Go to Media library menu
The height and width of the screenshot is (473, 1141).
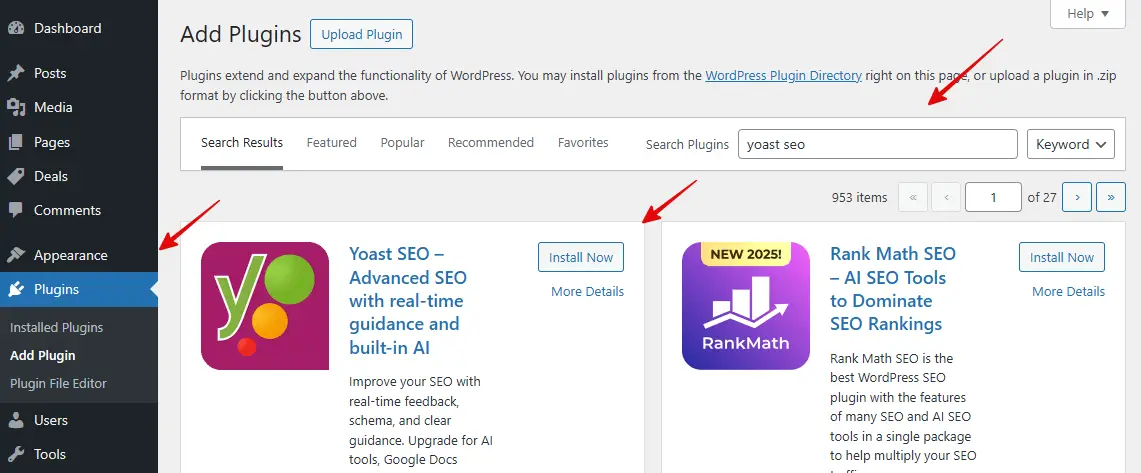coord(53,108)
